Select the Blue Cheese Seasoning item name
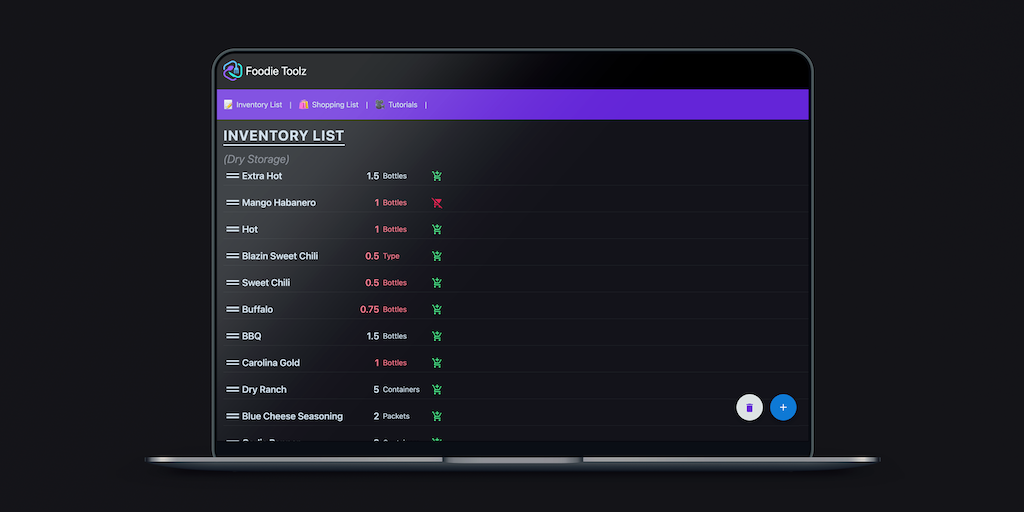1024x512 pixels. [292, 416]
